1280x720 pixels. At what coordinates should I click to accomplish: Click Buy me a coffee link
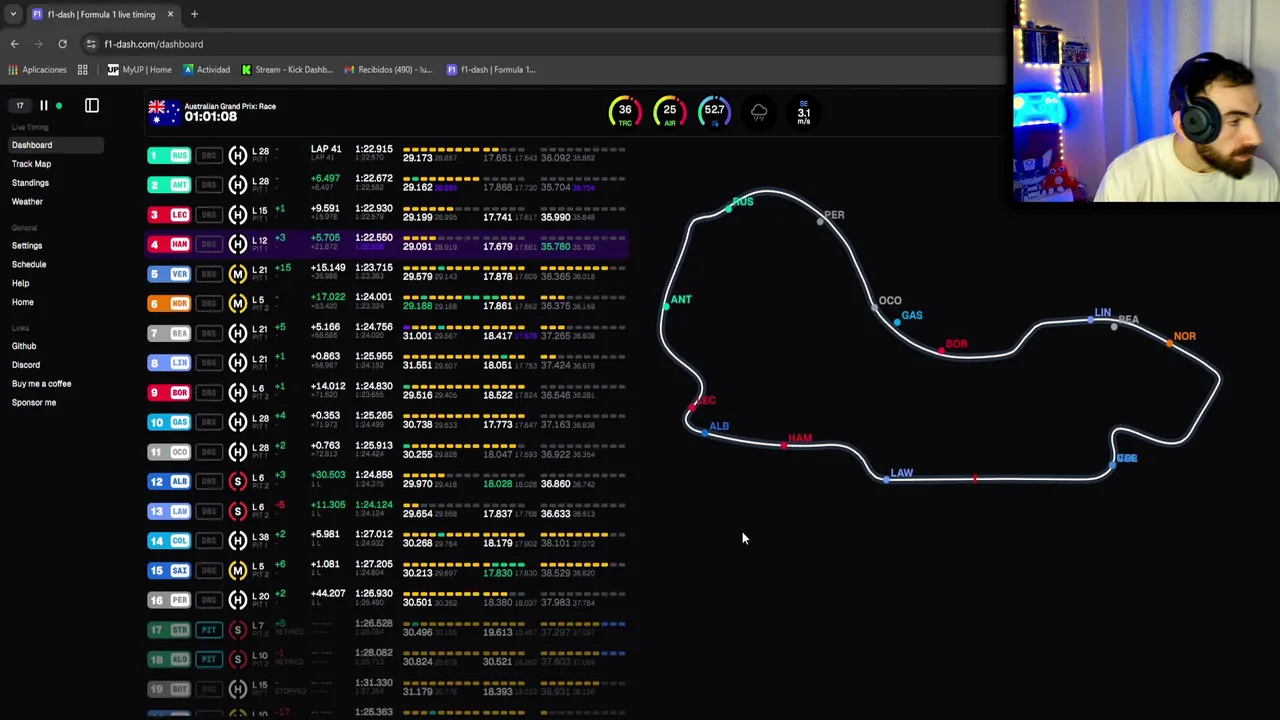pyautogui.click(x=41, y=384)
